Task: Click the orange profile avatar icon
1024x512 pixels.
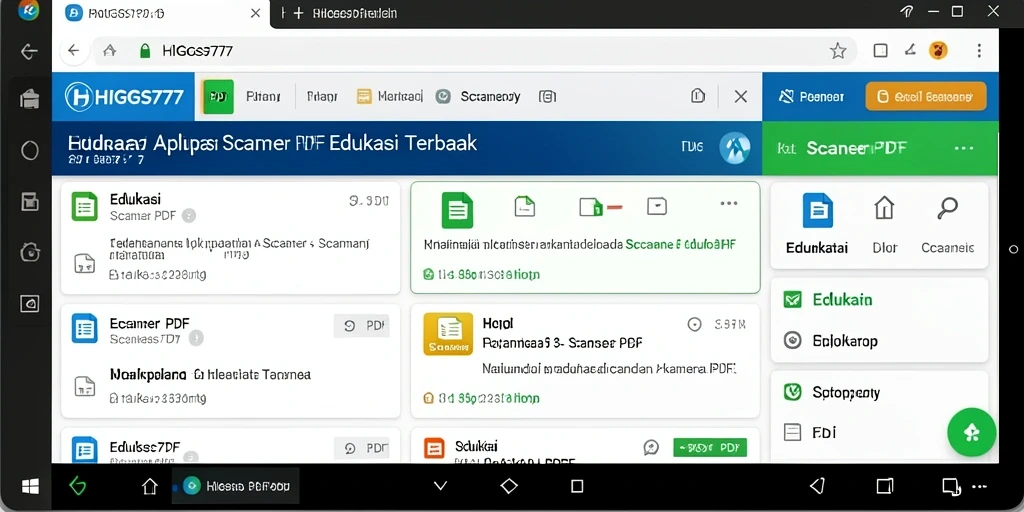Action: tap(938, 50)
